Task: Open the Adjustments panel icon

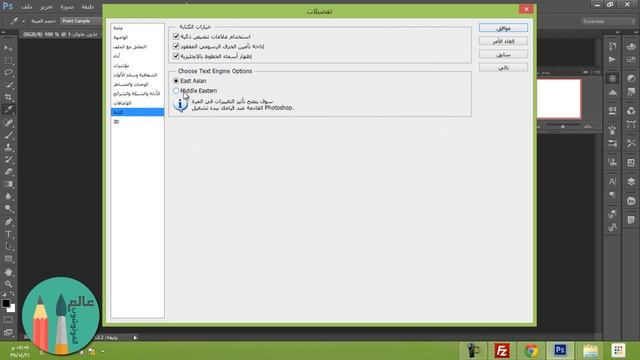Action: [x=631, y=78]
